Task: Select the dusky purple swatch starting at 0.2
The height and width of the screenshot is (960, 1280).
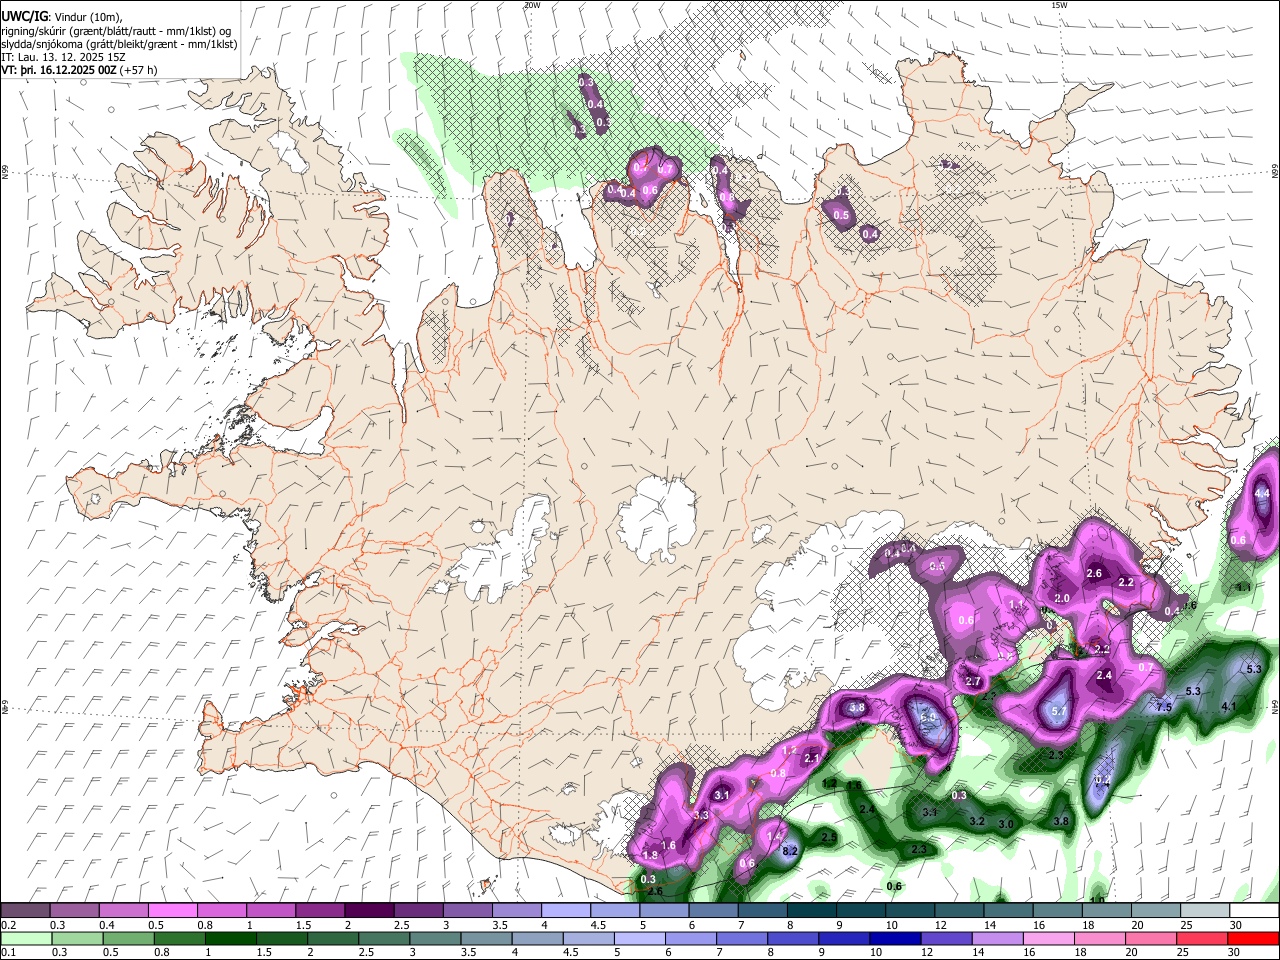Action: click(x=25, y=911)
